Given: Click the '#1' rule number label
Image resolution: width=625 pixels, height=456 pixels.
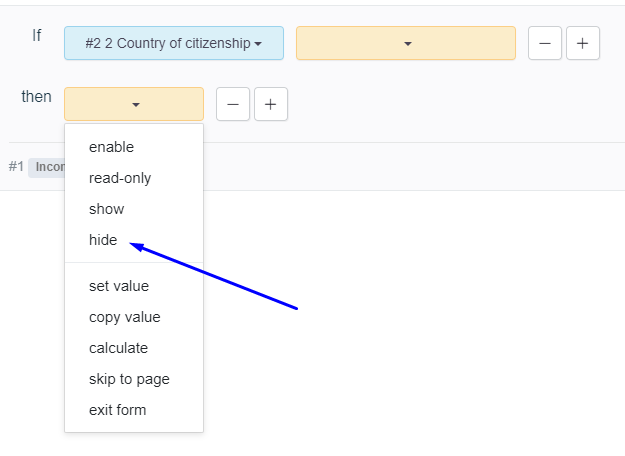Looking at the screenshot, I should click(16, 167).
